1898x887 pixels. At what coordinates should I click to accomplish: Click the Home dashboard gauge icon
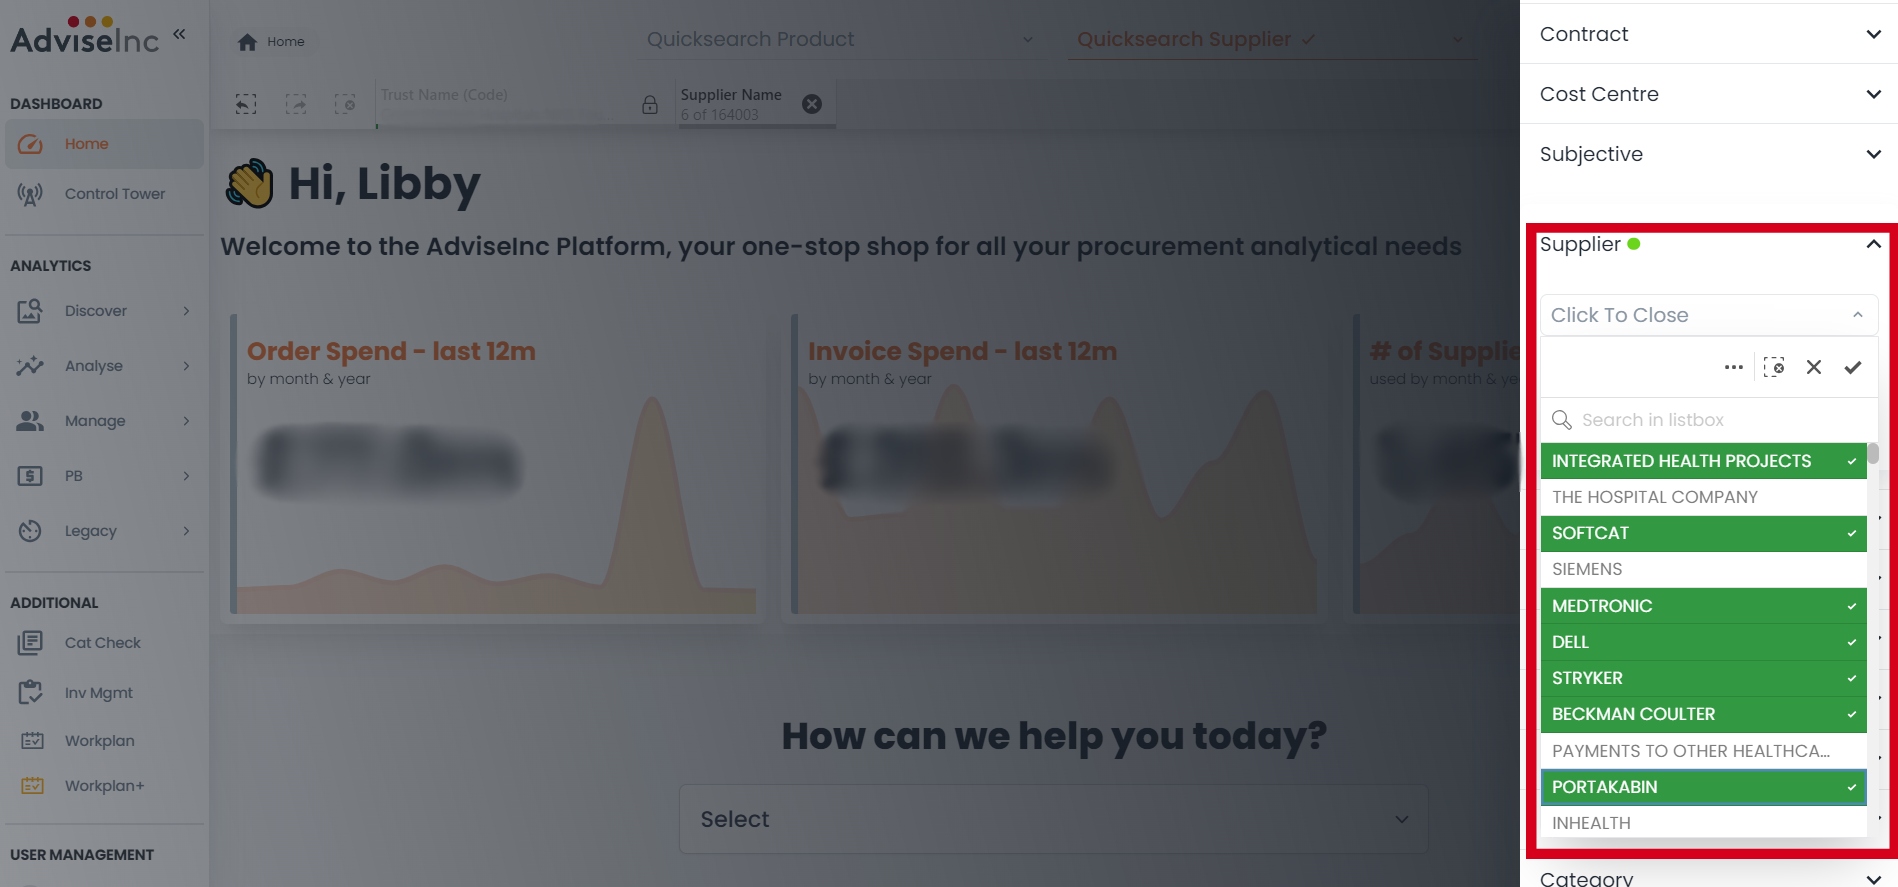30,144
